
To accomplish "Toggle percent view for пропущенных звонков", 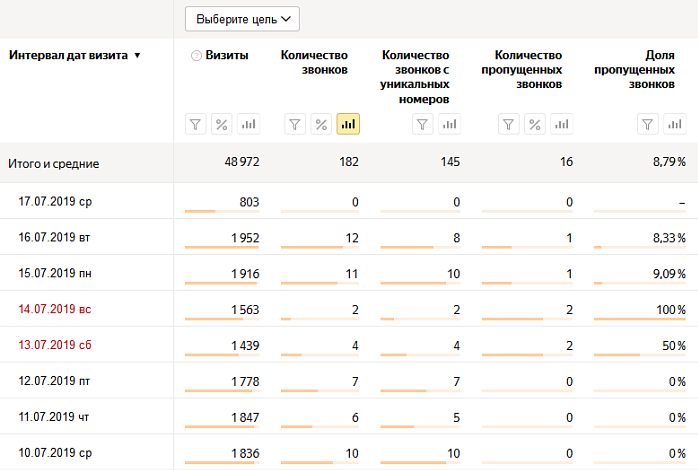I will point(535,124).
